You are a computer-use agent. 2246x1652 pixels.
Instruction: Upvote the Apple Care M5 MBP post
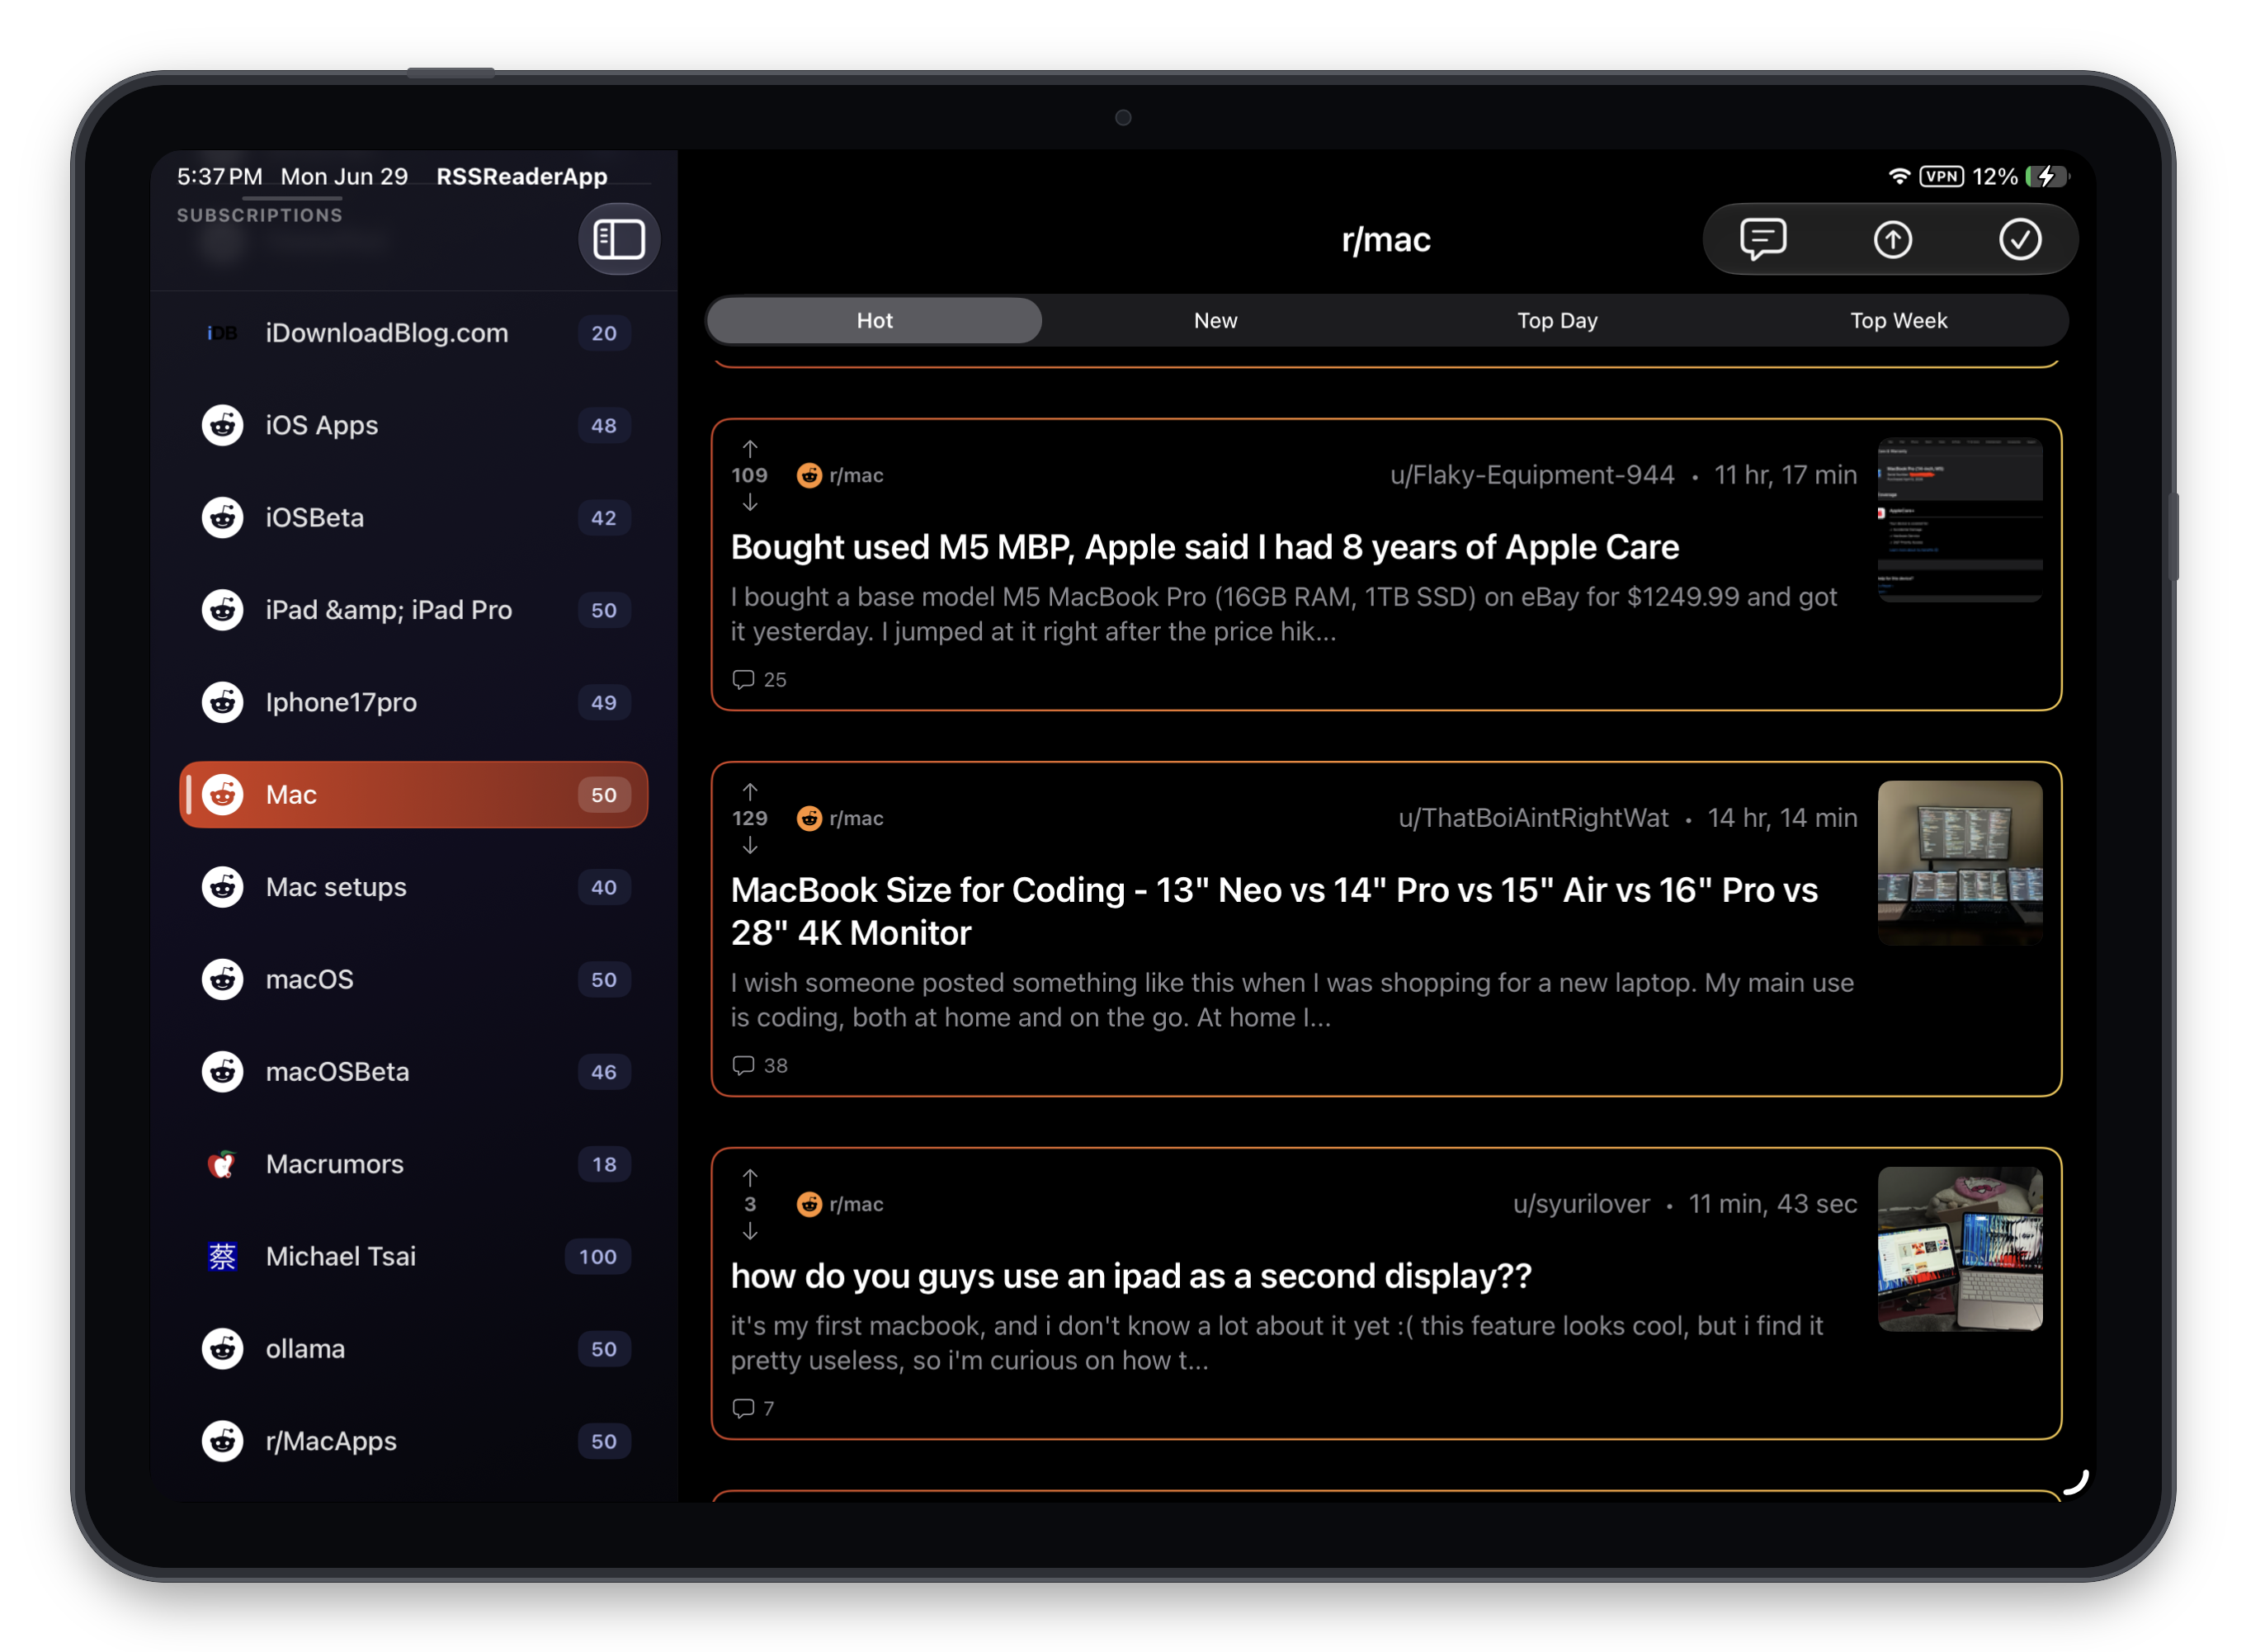749,448
